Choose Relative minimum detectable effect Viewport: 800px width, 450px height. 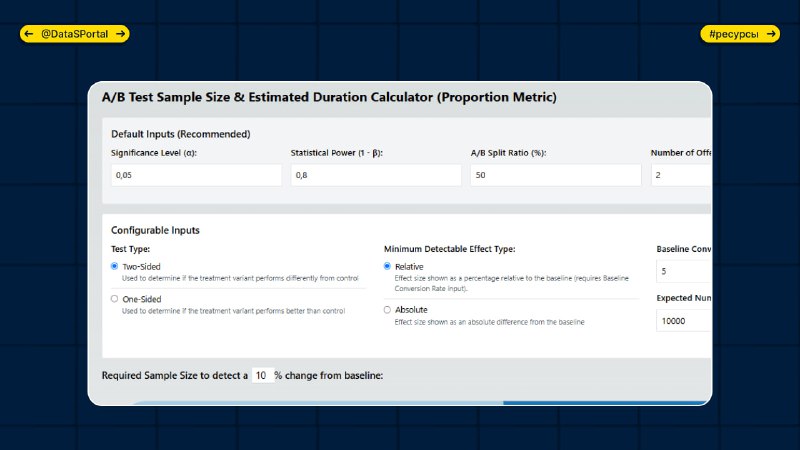(387, 266)
